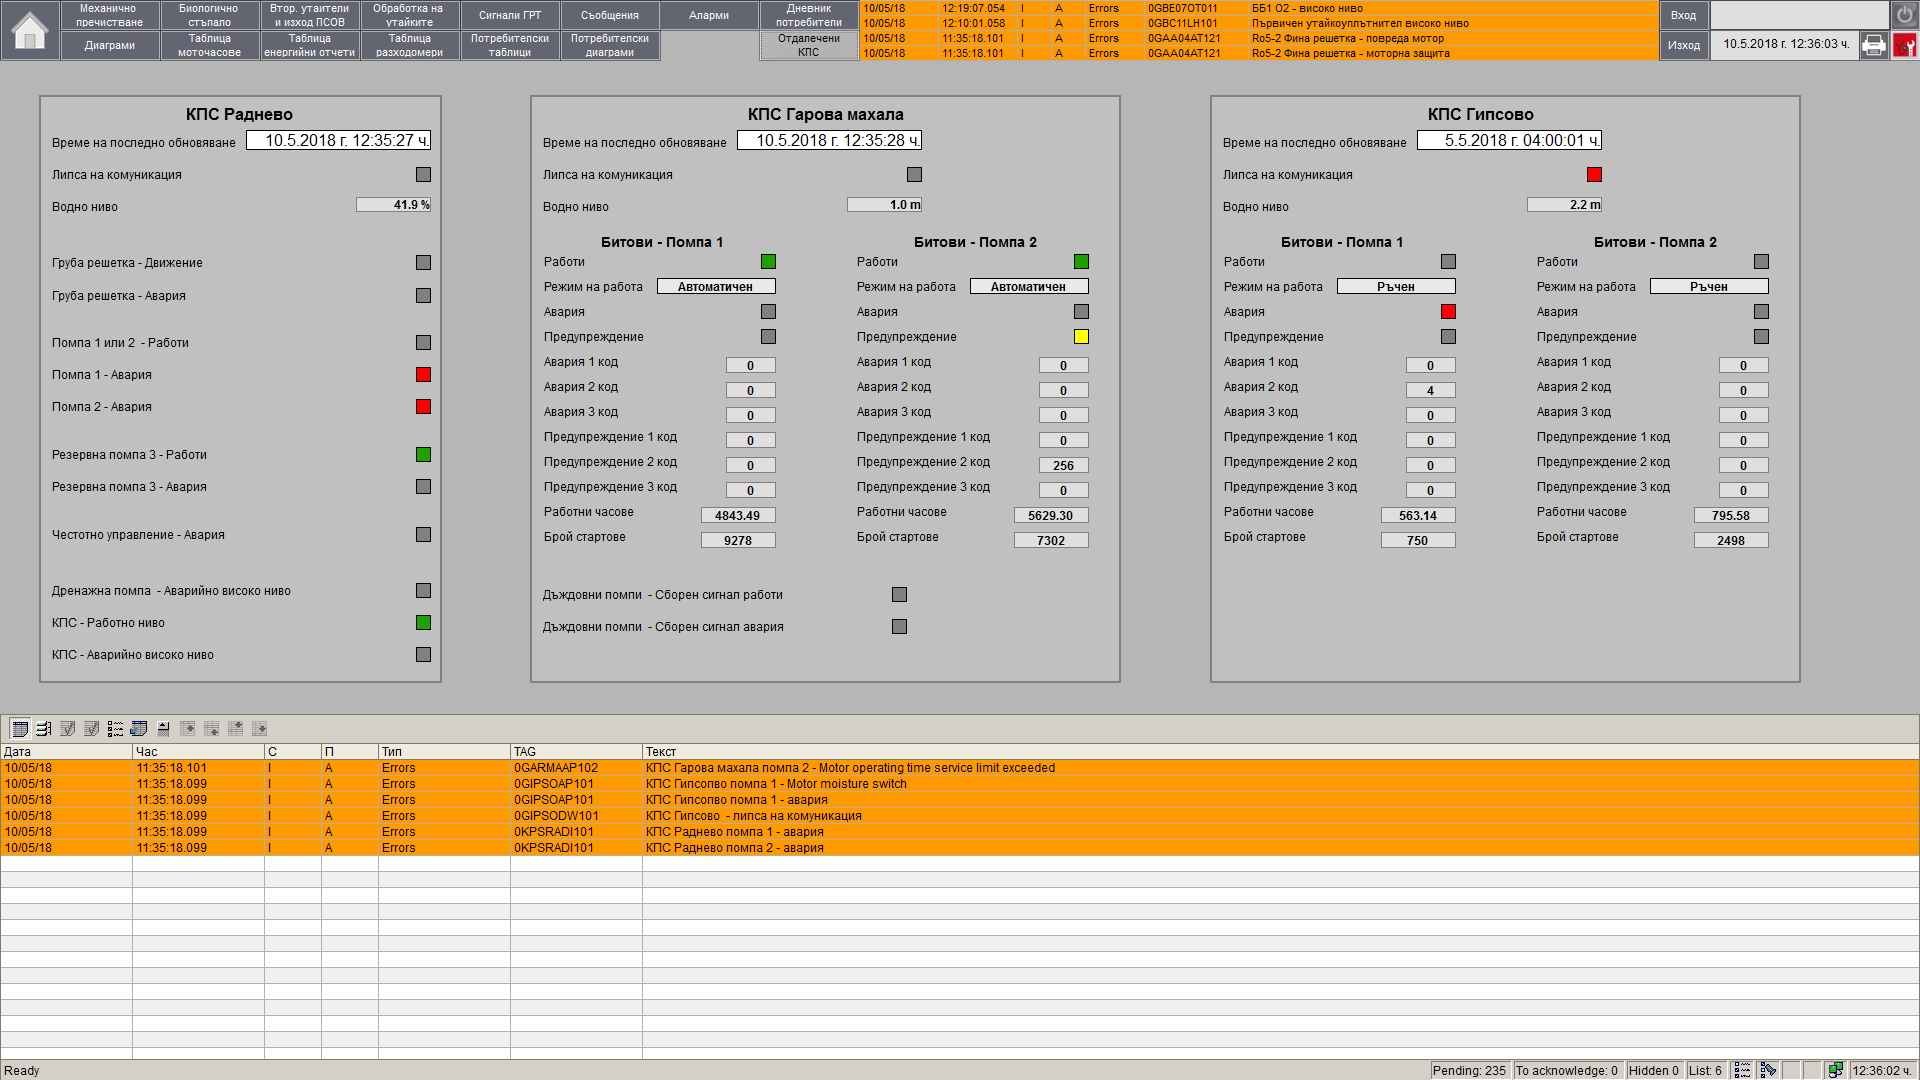Viewport: 1920px width, 1080px height.
Task: Click the power icon at top right
Action: pos(1904,15)
